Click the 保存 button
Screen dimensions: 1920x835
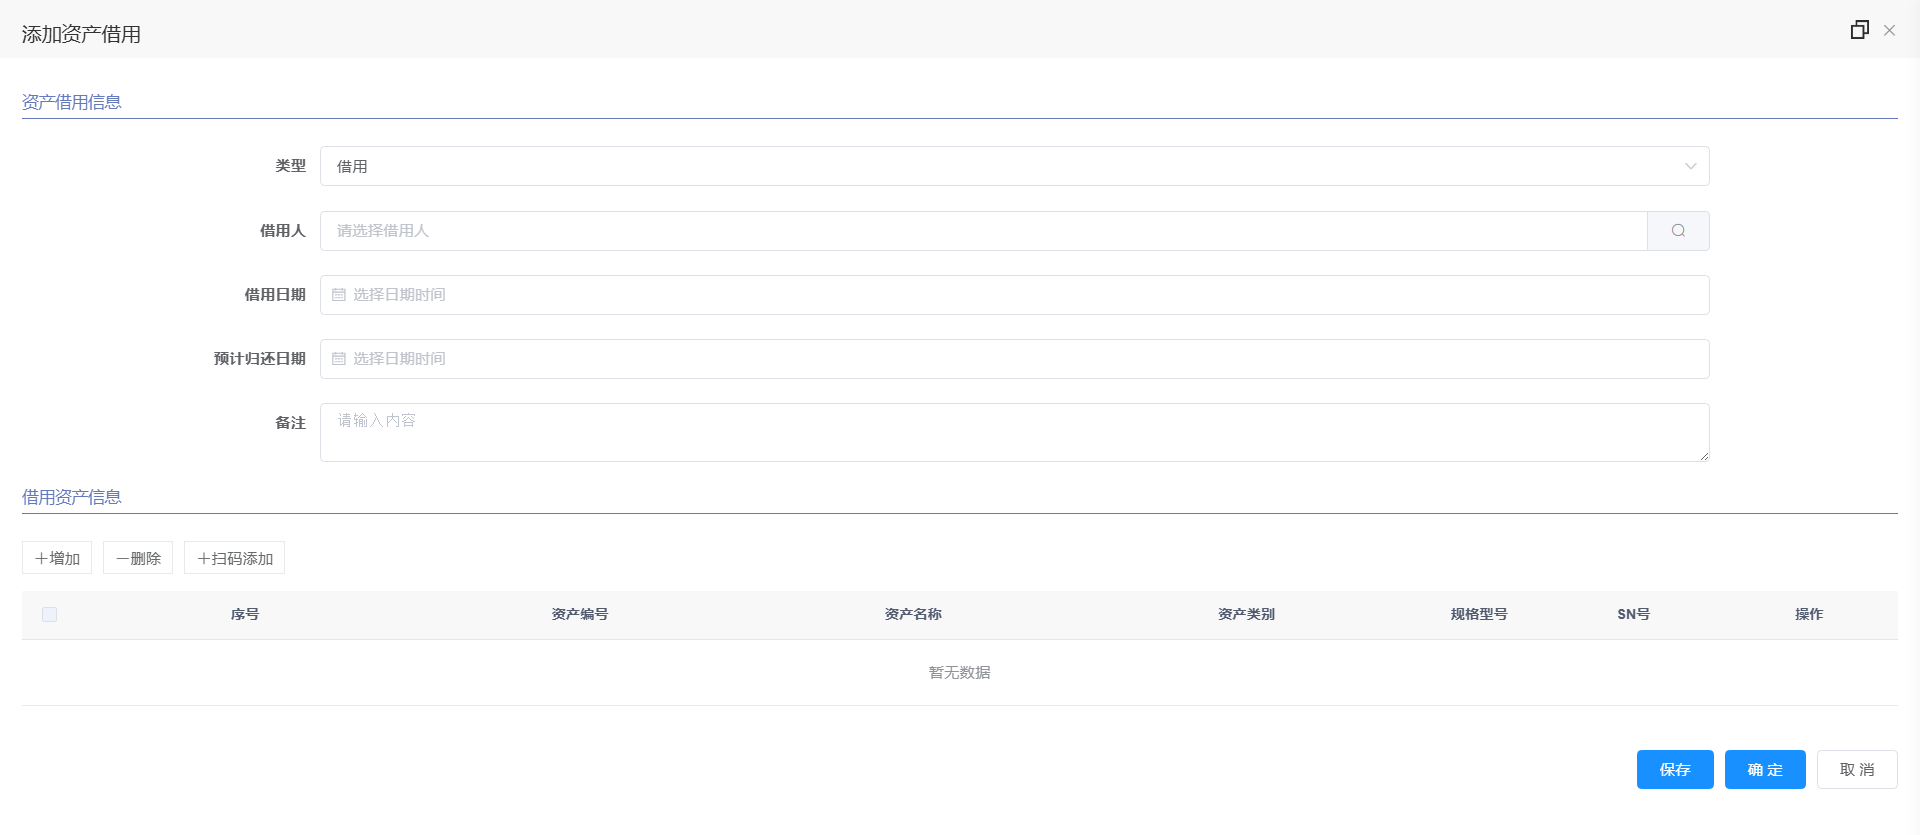click(1675, 770)
